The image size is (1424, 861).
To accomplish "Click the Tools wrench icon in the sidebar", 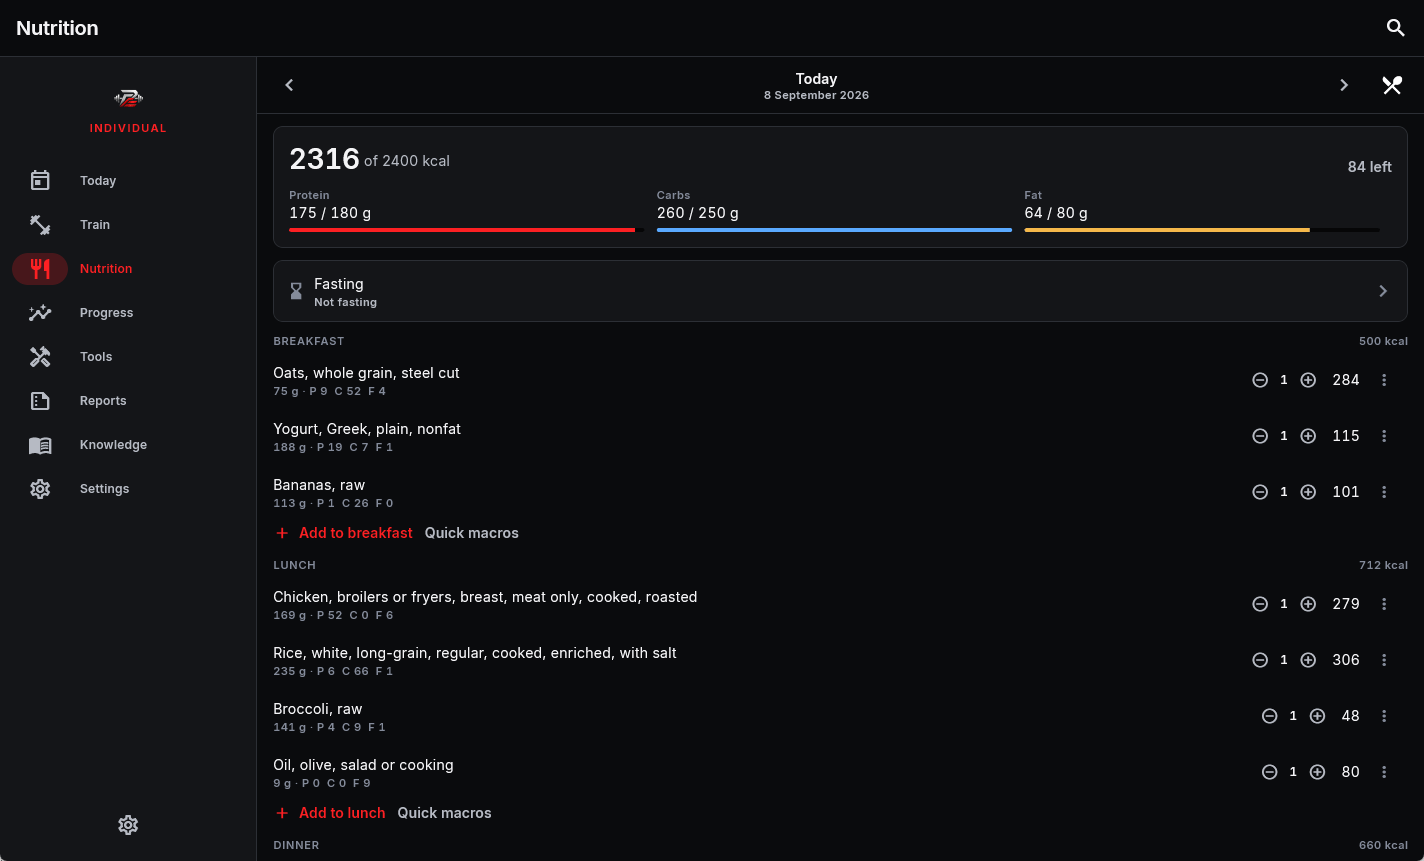I will pyautogui.click(x=40, y=357).
